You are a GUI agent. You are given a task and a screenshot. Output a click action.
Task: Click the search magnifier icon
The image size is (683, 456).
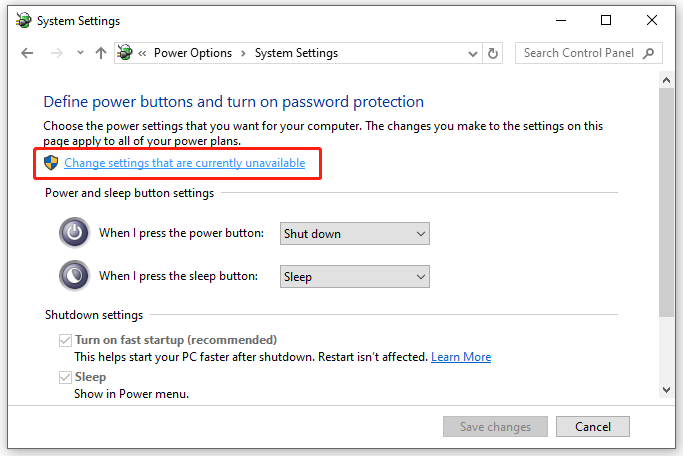(x=648, y=54)
